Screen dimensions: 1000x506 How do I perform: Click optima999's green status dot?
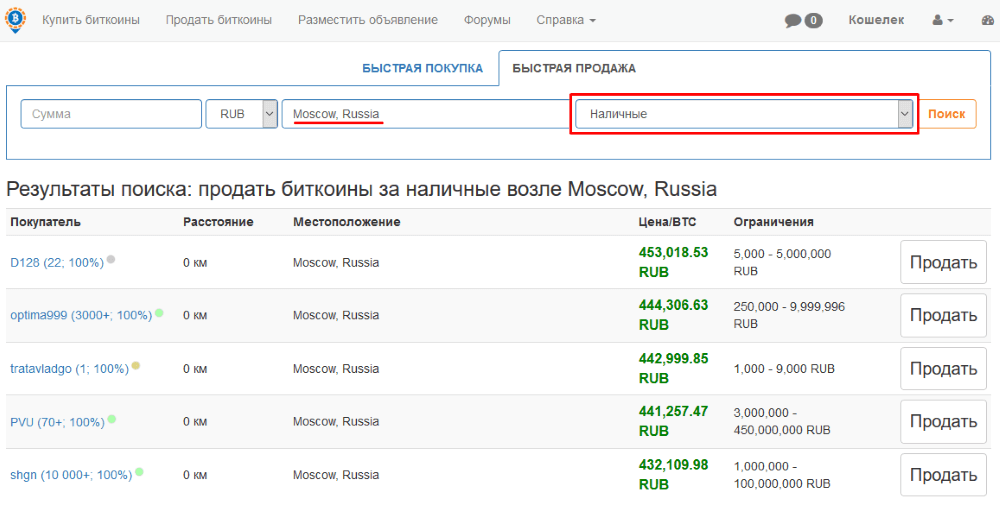pos(159,313)
